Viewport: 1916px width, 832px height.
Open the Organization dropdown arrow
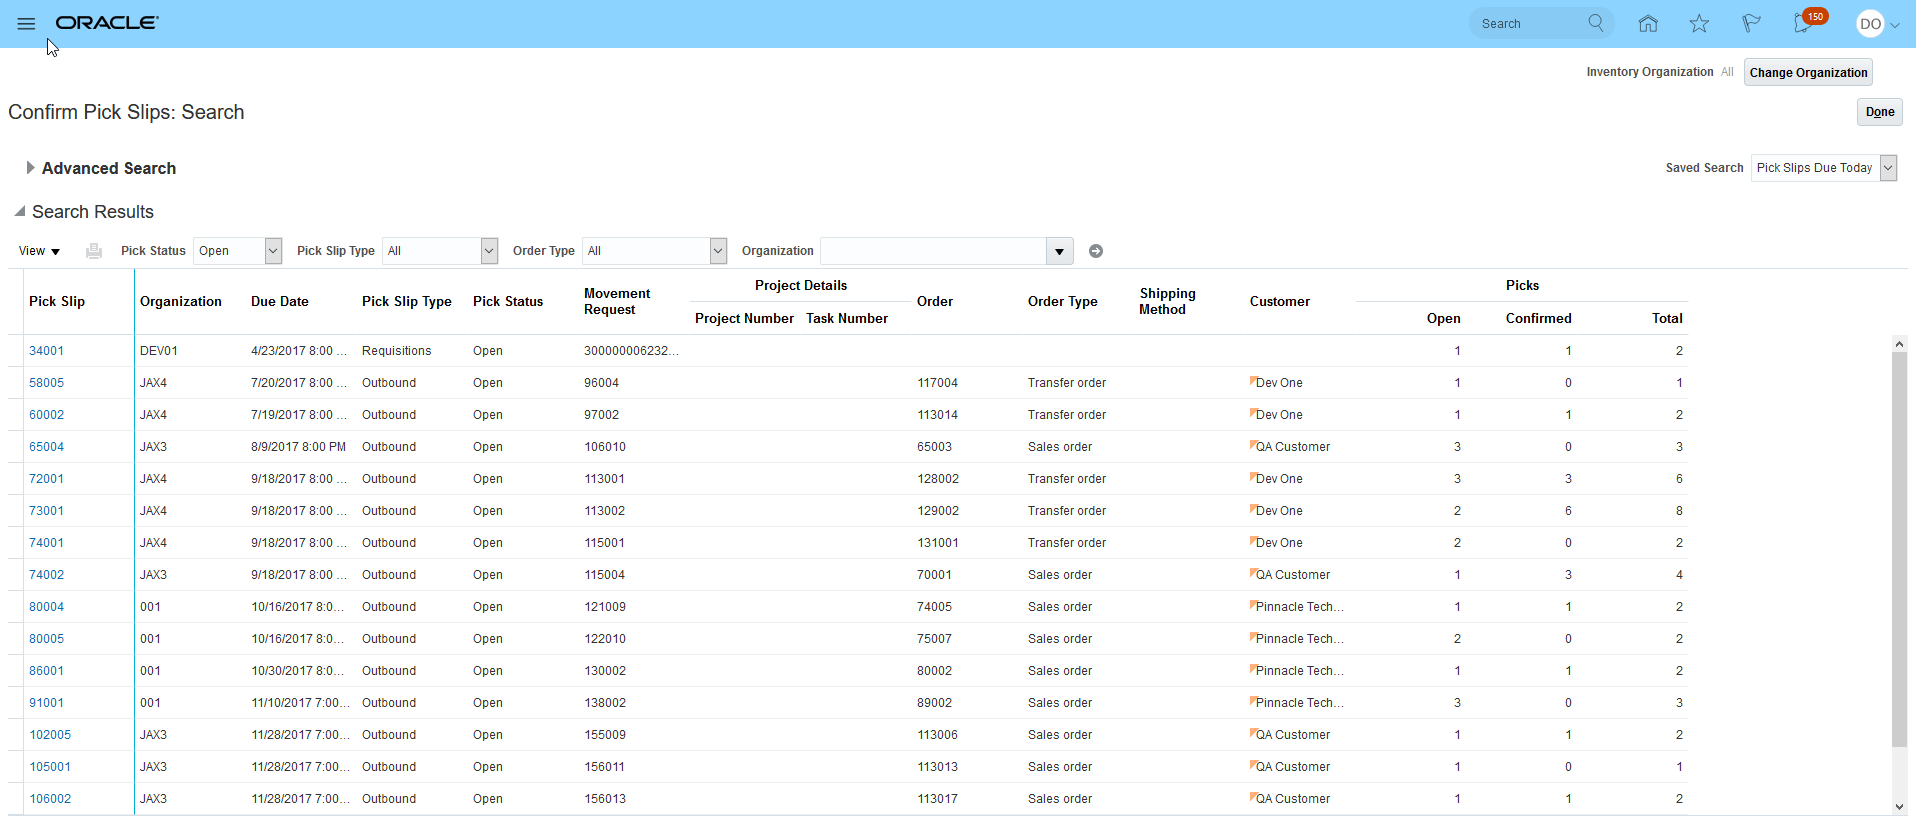(x=1059, y=251)
